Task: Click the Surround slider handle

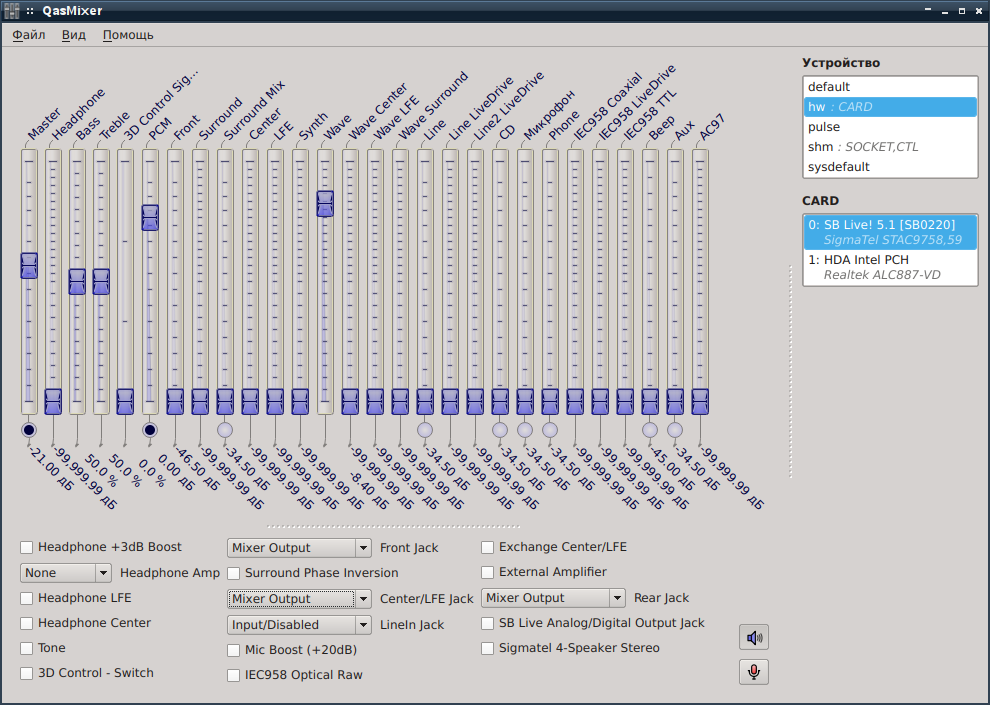Action: pyautogui.click(x=200, y=401)
